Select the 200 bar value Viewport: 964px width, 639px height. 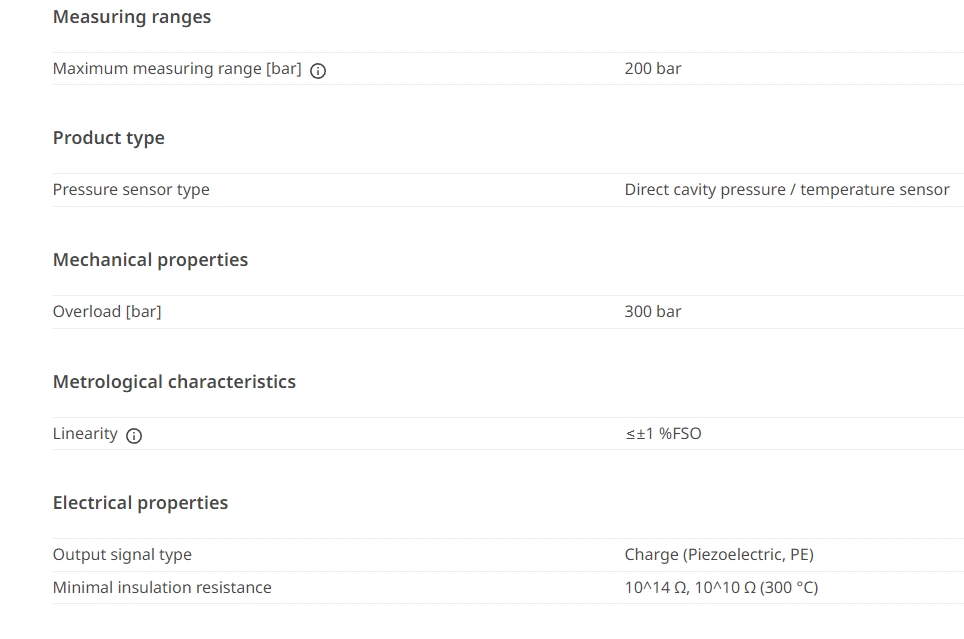[x=653, y=68]
